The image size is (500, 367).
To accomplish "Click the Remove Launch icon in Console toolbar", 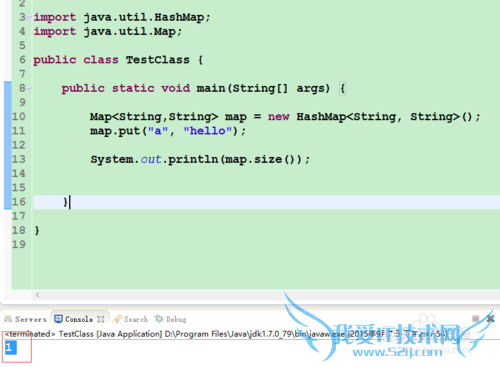I will coord(490,319).
